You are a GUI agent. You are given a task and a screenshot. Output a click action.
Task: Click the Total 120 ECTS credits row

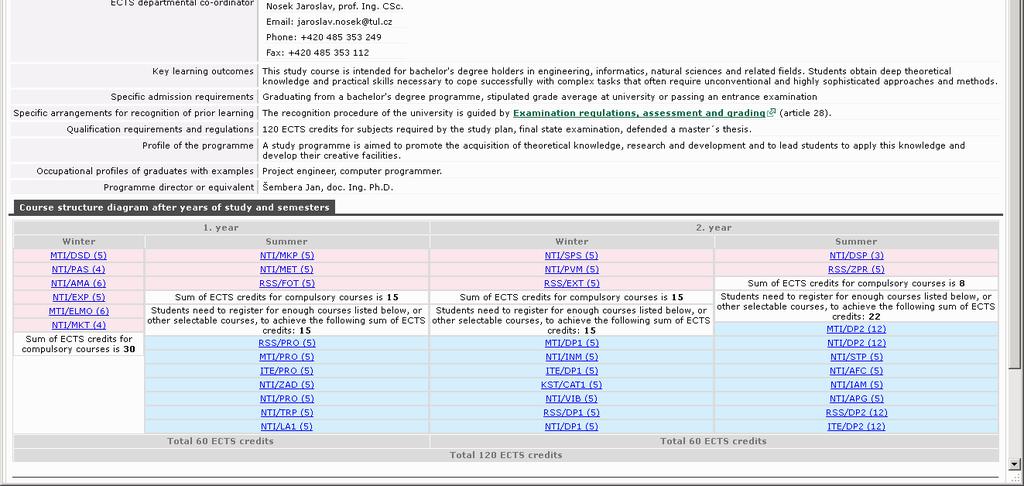coord(505,455)
